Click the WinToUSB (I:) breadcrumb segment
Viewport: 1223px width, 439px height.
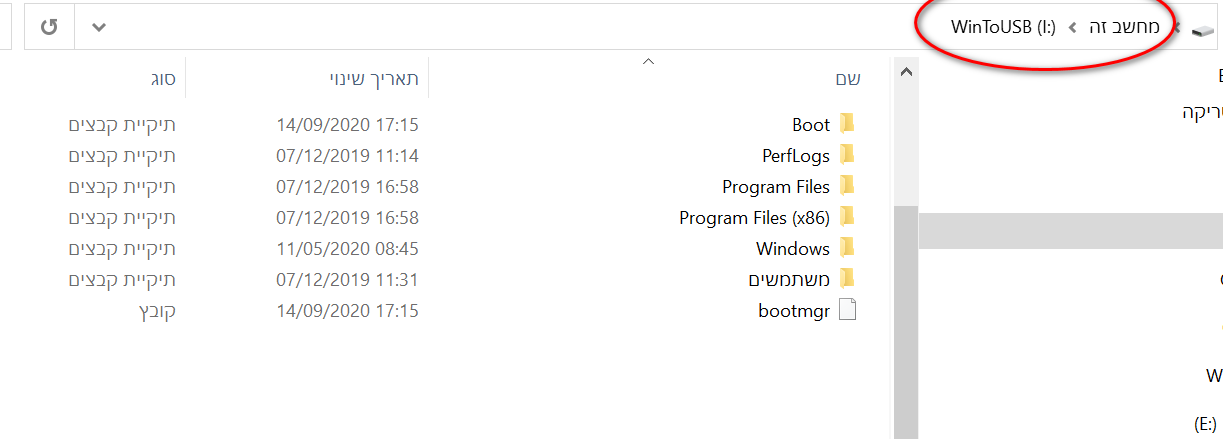pyautogui.click(x=1003, y=27)
